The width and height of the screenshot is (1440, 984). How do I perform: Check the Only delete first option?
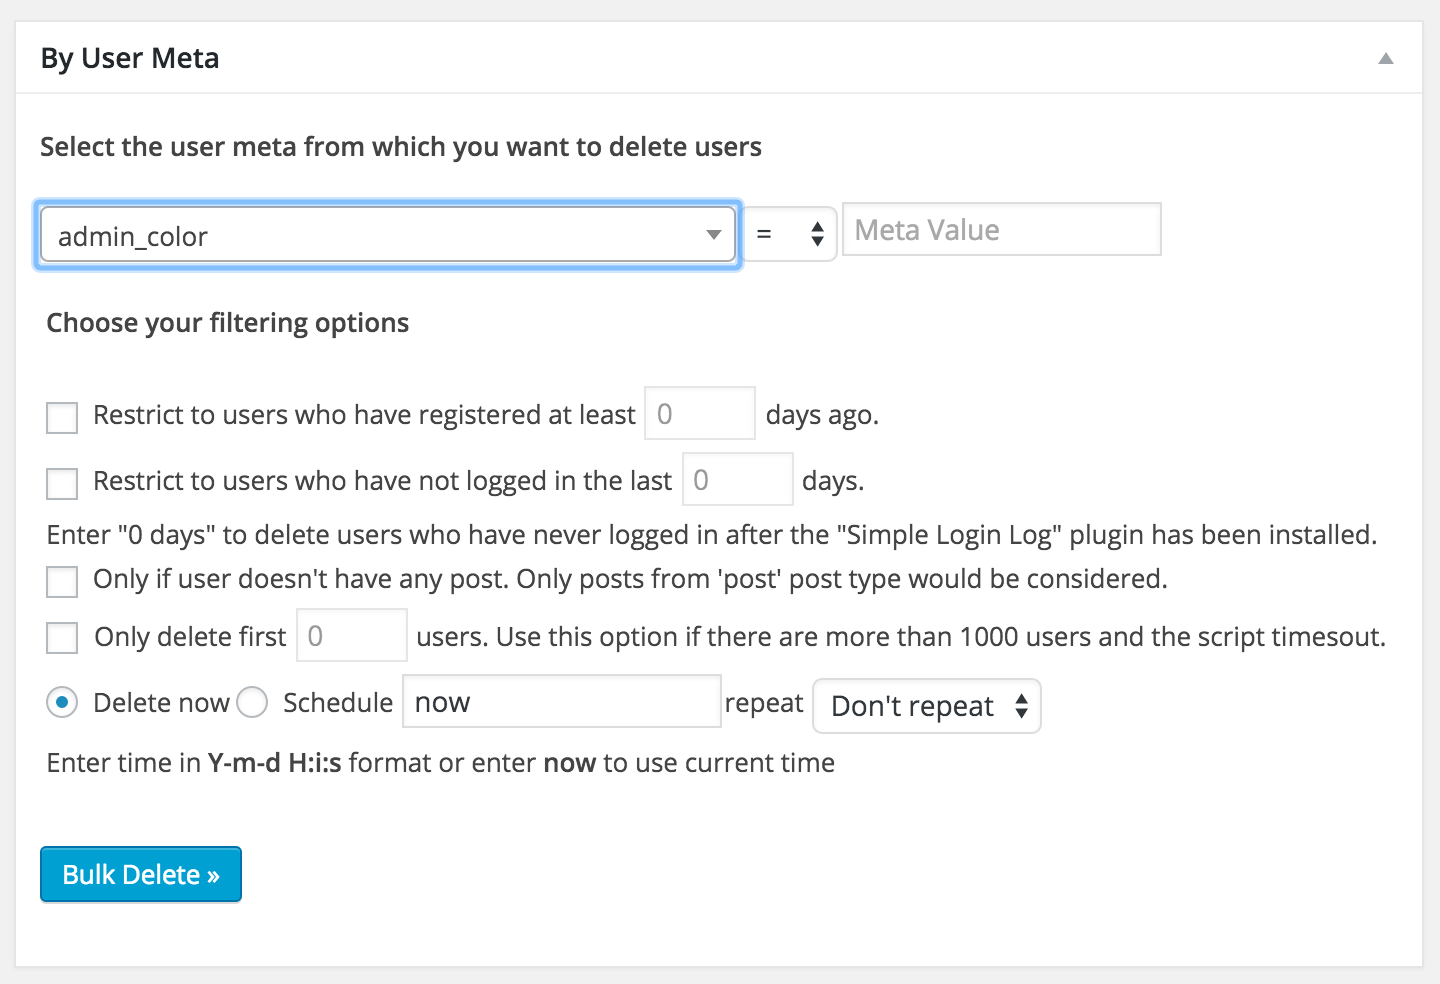click(62, 637)
